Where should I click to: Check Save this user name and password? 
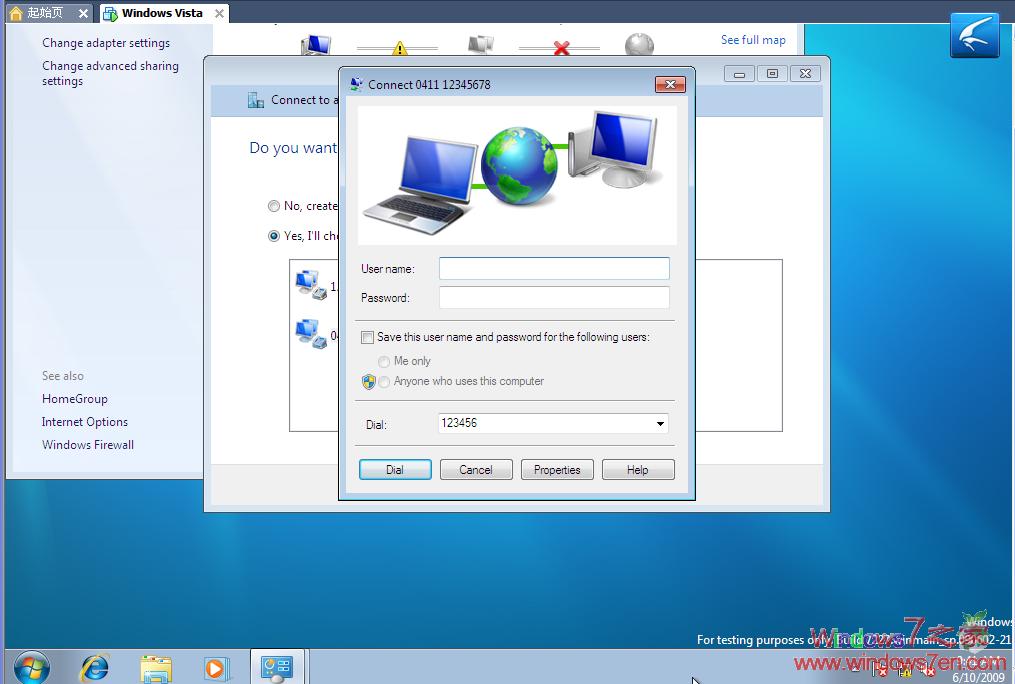click(367, 337)
